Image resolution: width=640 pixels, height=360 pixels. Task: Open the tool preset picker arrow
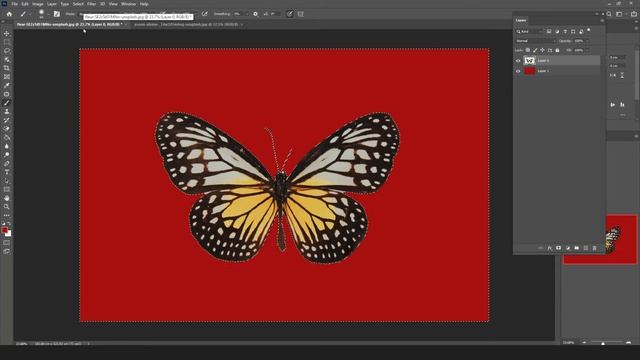30,14
